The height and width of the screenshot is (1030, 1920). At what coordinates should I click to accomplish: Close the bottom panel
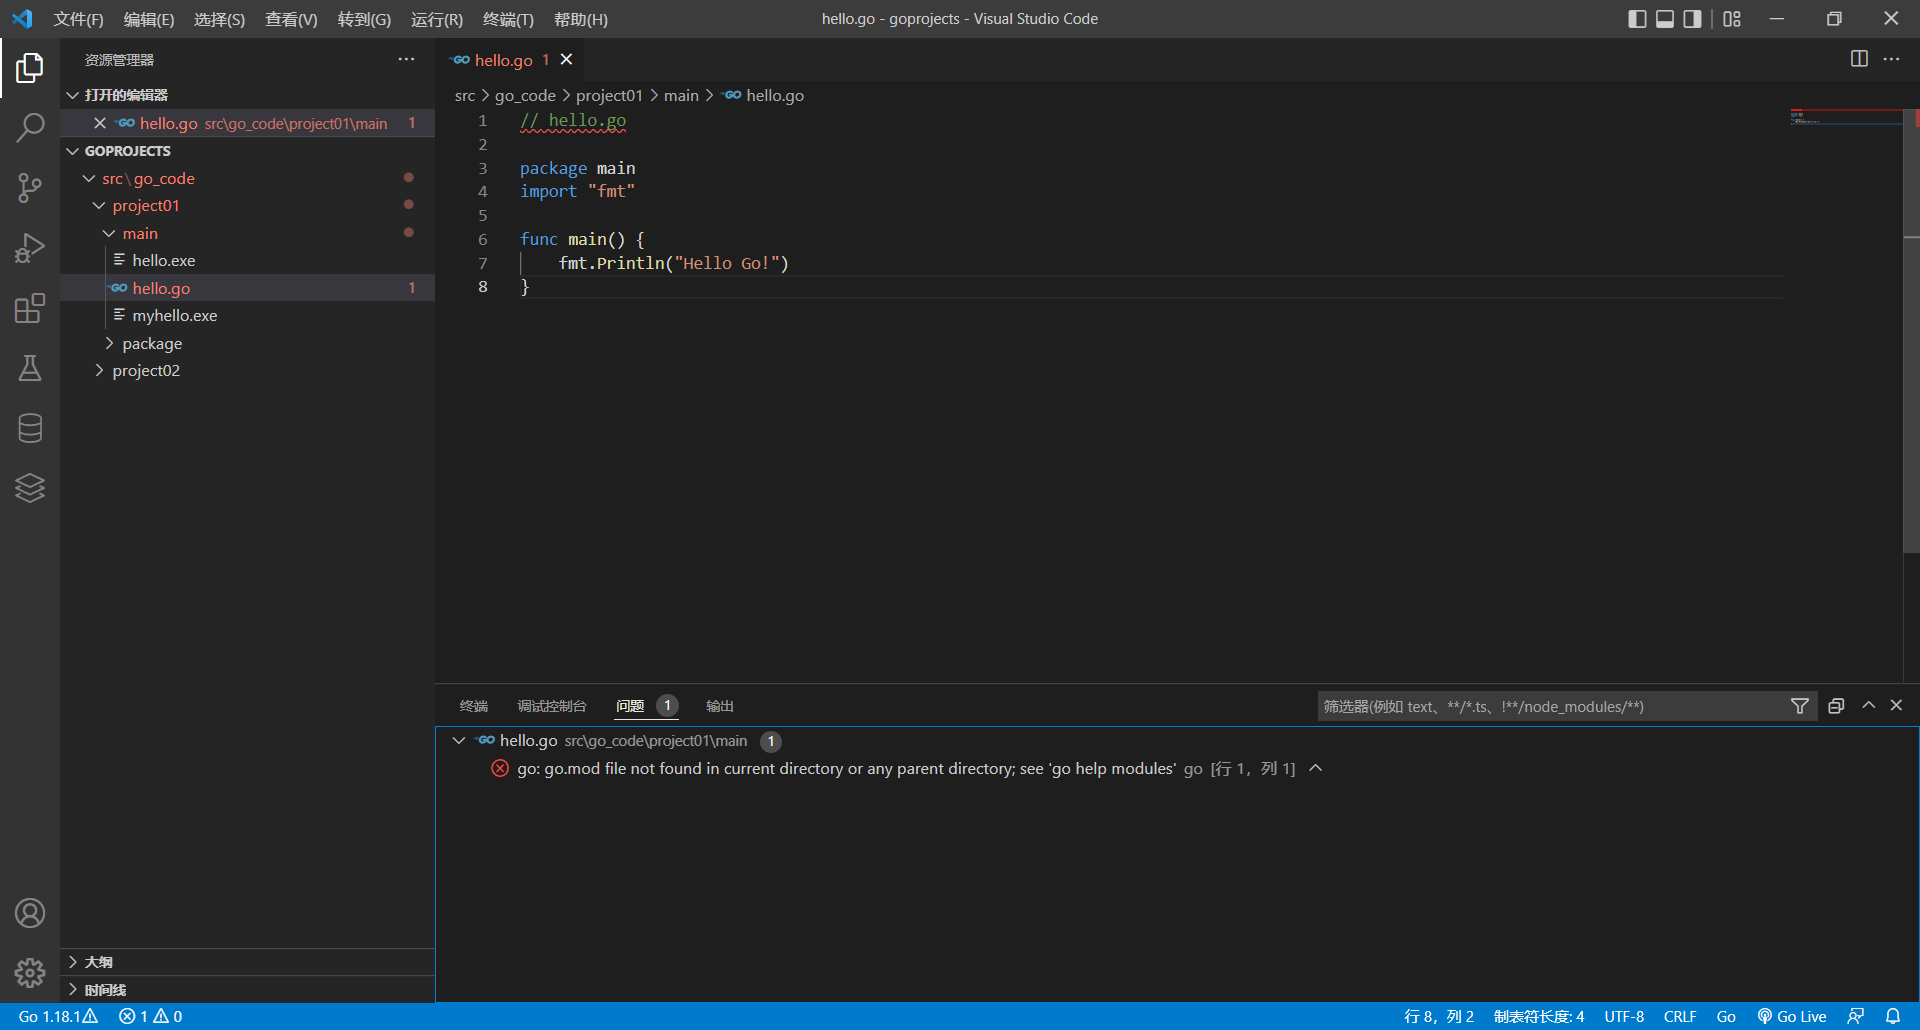(1896, 706)
